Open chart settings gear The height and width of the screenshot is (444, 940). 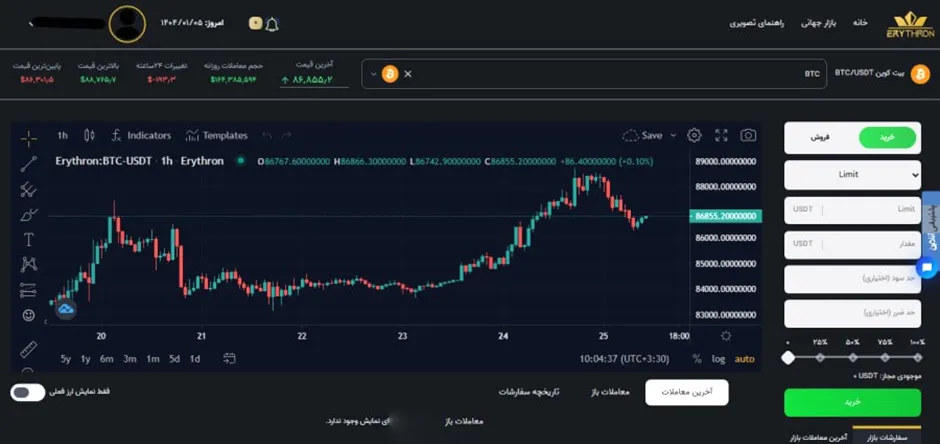point(694,135)
